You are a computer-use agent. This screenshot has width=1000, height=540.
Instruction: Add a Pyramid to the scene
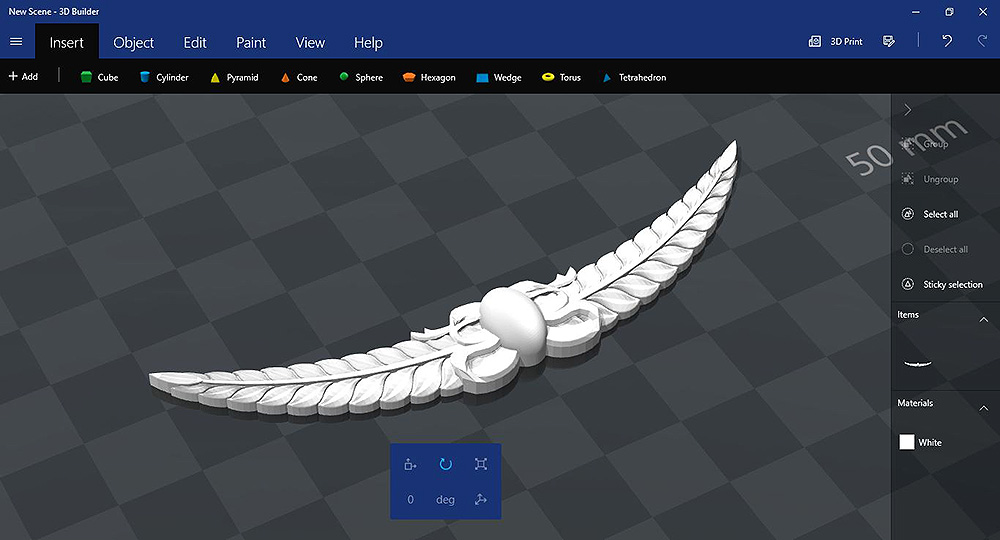pyautogui.click(x=234, y=77)
